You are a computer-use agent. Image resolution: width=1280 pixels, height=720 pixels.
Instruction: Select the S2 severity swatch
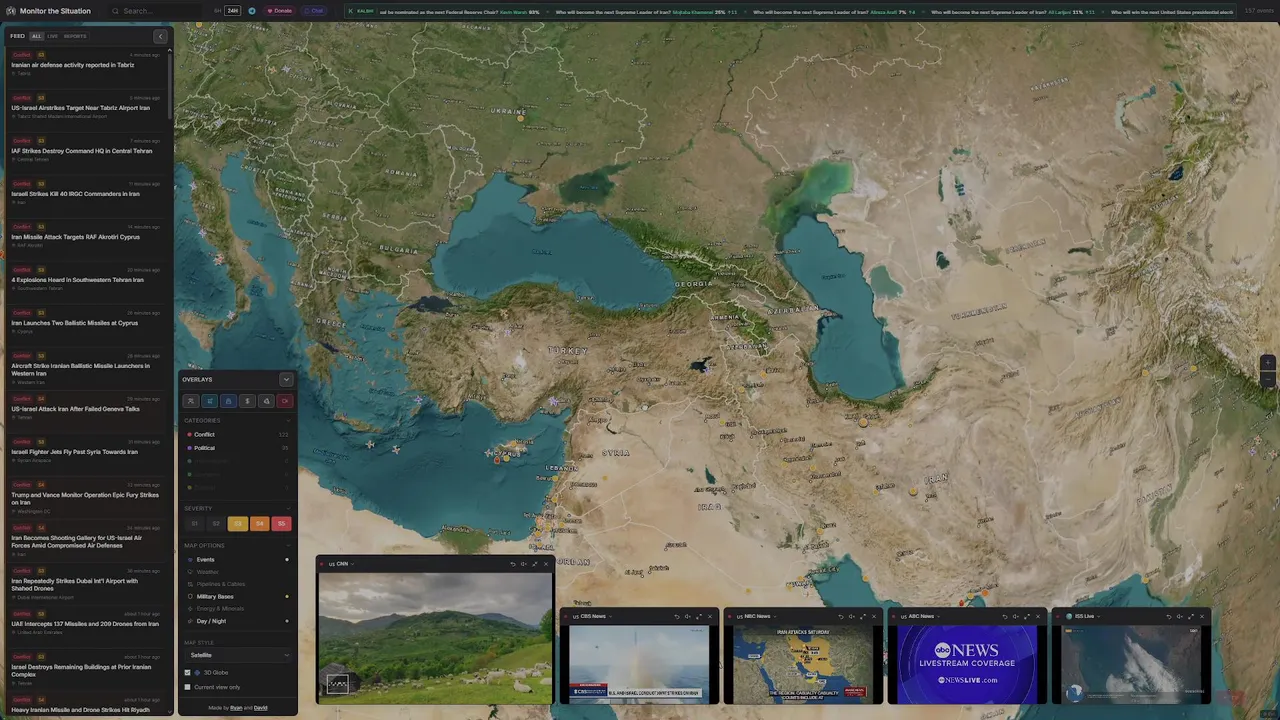pos(216,524)
